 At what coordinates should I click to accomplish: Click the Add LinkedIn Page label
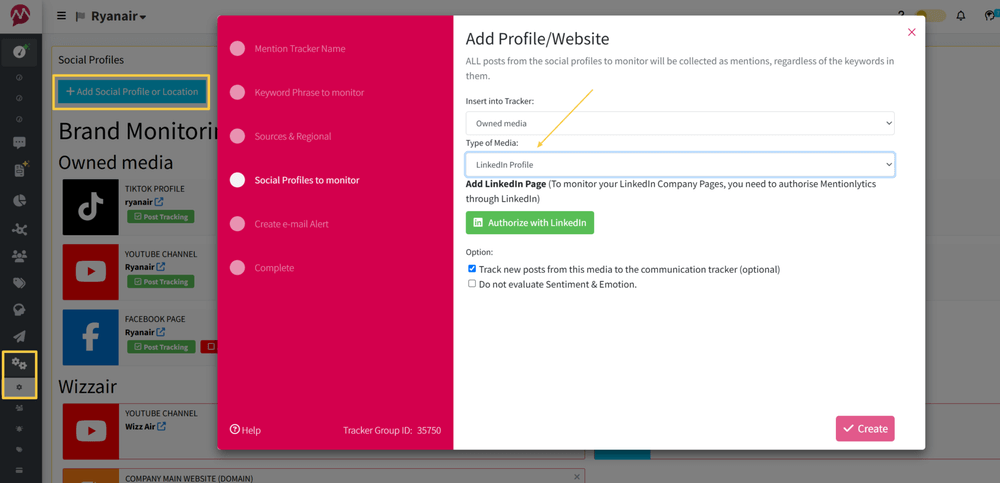pyautogui.click(x=506, y=184)
